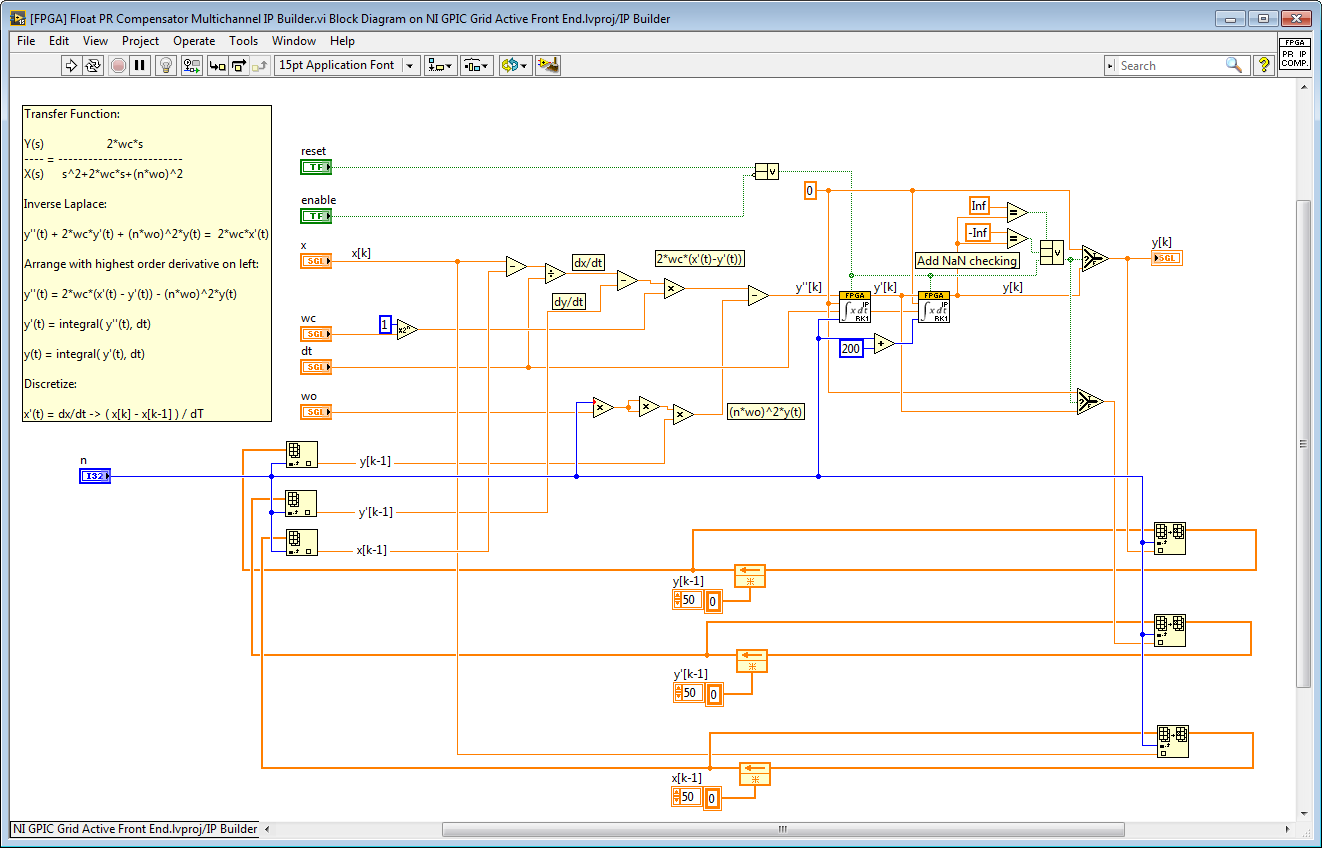Open Context Help question mark button
This screenshot has height=848, width=1322.
tap(1264, 65)
